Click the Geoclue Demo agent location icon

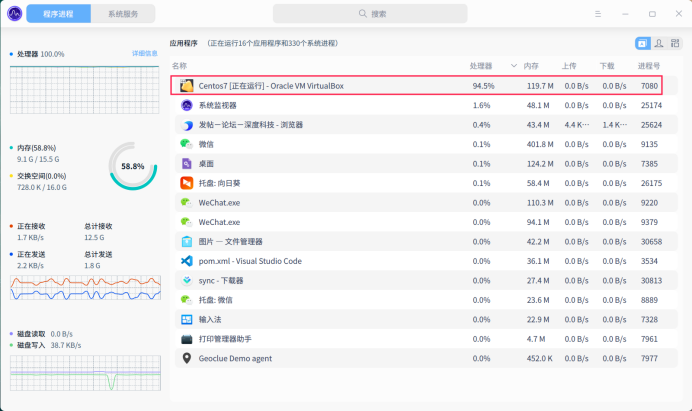187,358
